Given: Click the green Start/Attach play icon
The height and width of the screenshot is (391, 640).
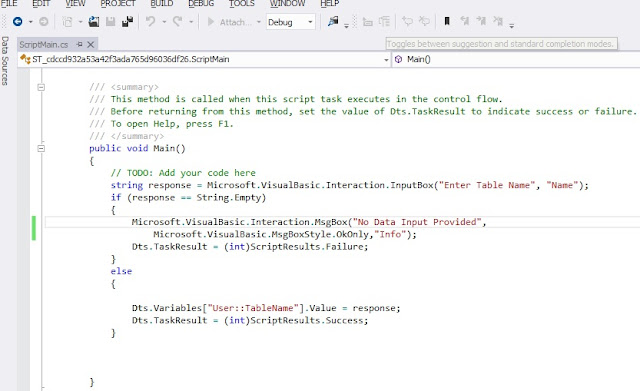Looking at the screenshot, I should coord(211,22).
